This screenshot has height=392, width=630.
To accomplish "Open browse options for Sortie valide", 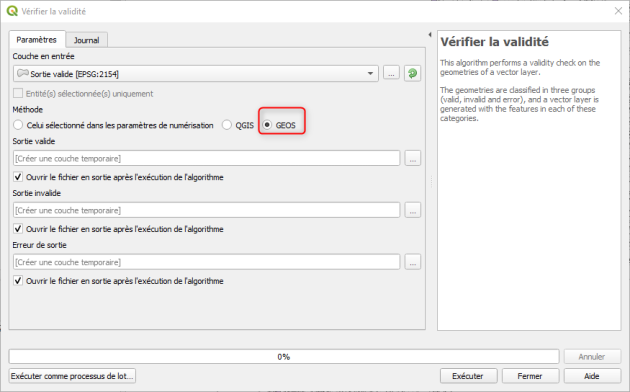I will pyautogui.click(x=413, y=158).
